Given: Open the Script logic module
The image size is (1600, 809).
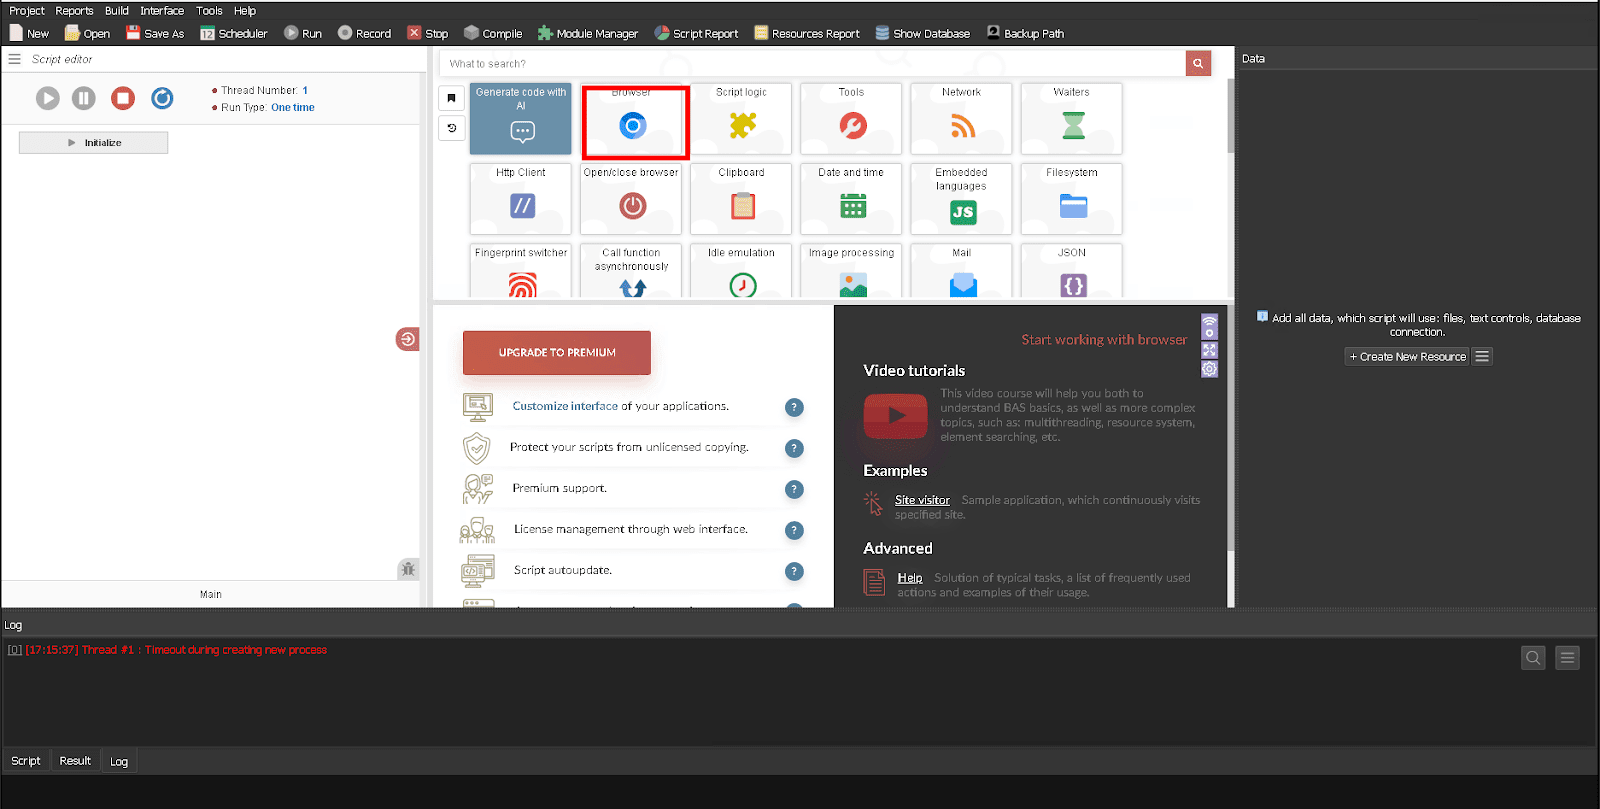Looking at the screenshot, I should point(741,120).
